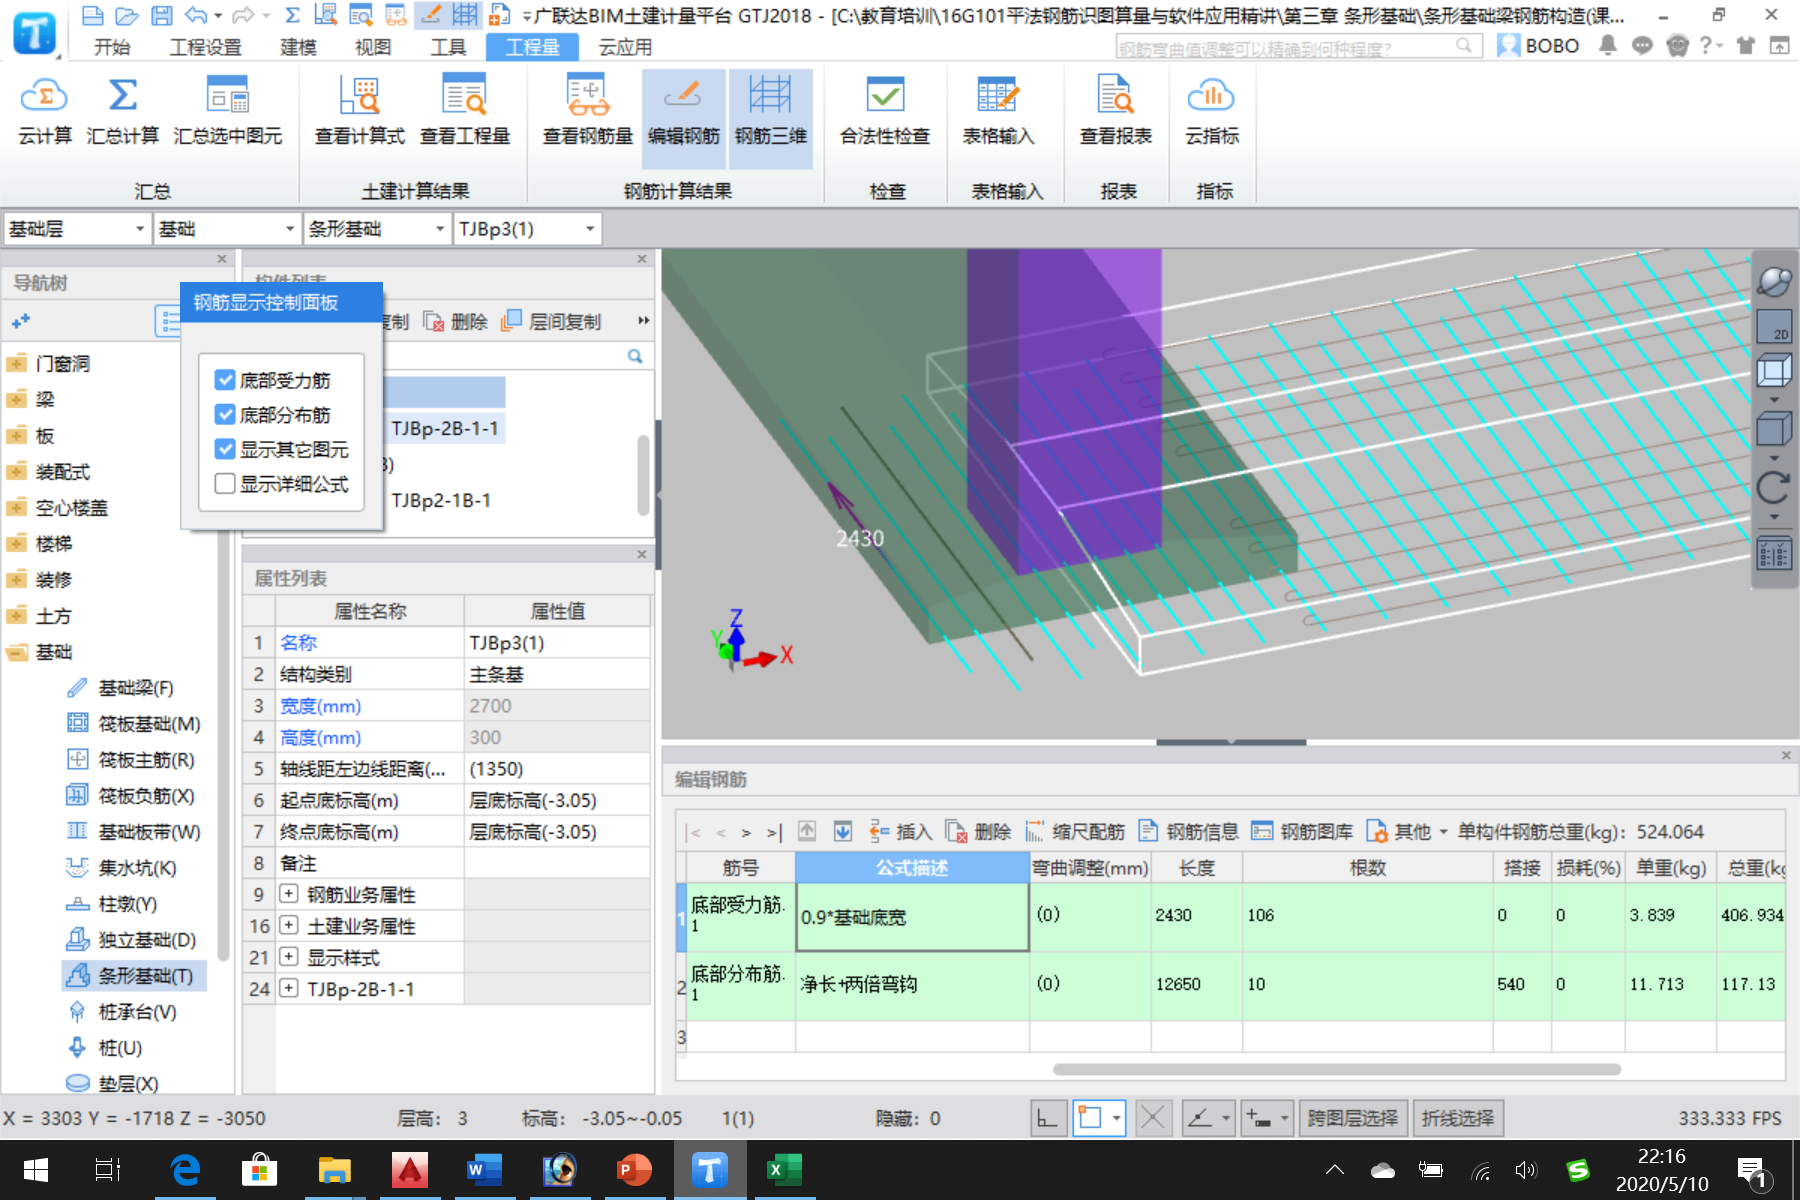
Task: Open TJBp3(1) component dropdown
Action: [x=526, y=229]
